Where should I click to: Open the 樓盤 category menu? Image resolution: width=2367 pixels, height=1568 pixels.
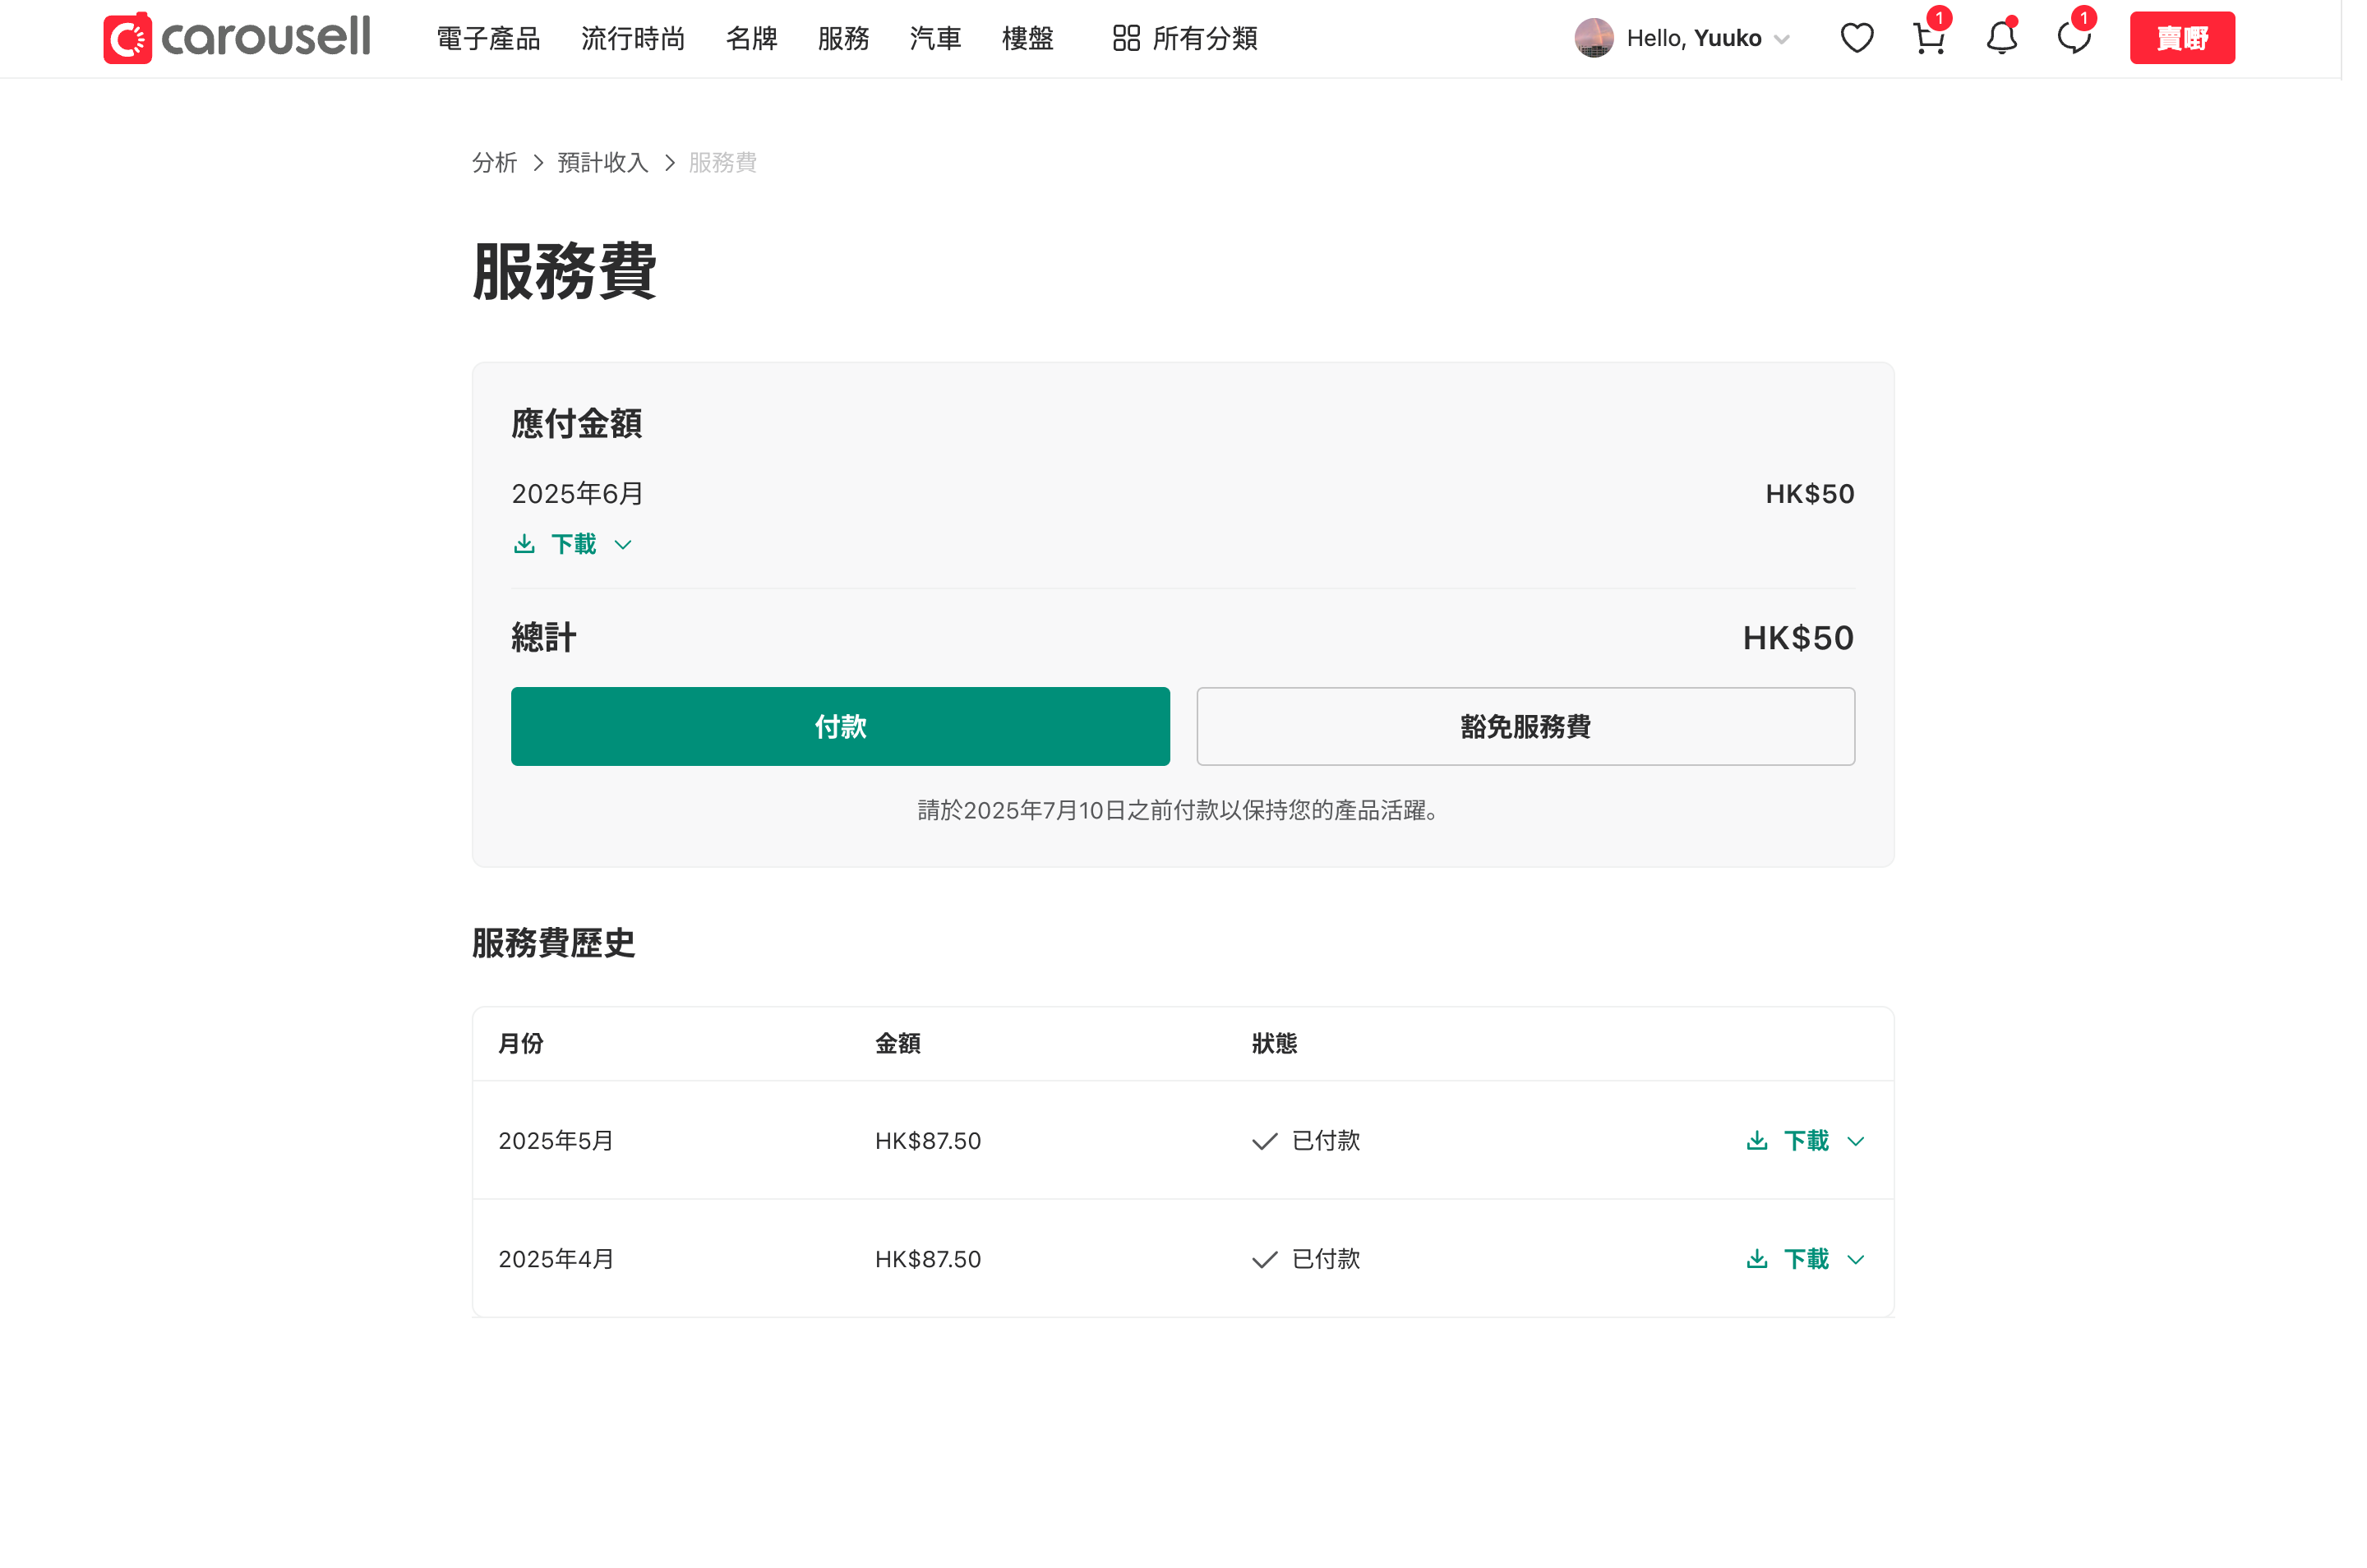(x=1027, y=38)
